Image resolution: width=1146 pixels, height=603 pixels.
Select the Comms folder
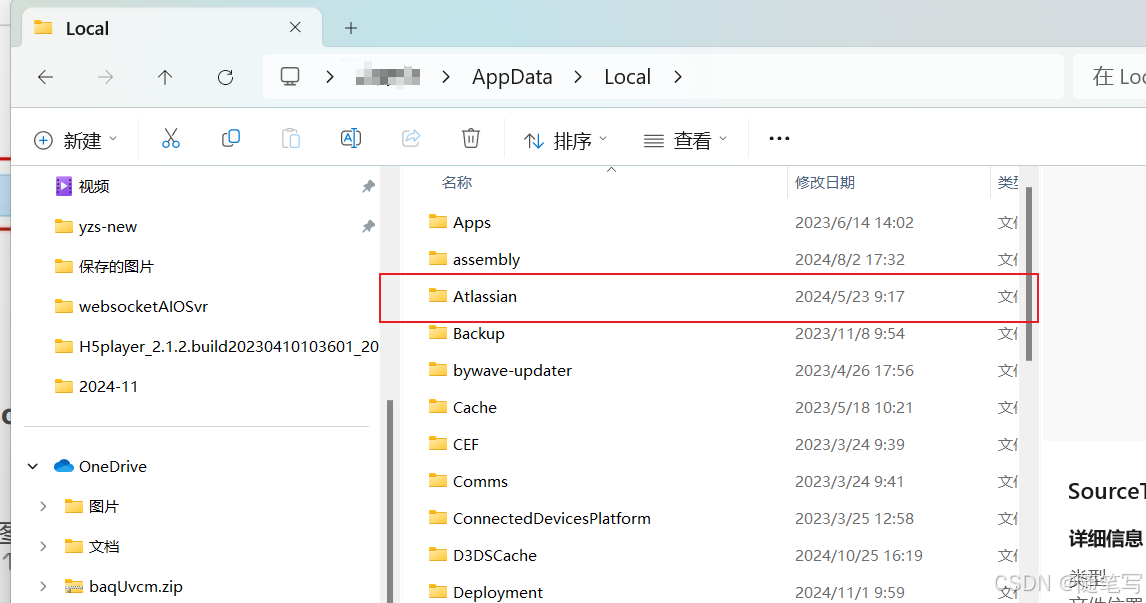(x=480, y=482)
